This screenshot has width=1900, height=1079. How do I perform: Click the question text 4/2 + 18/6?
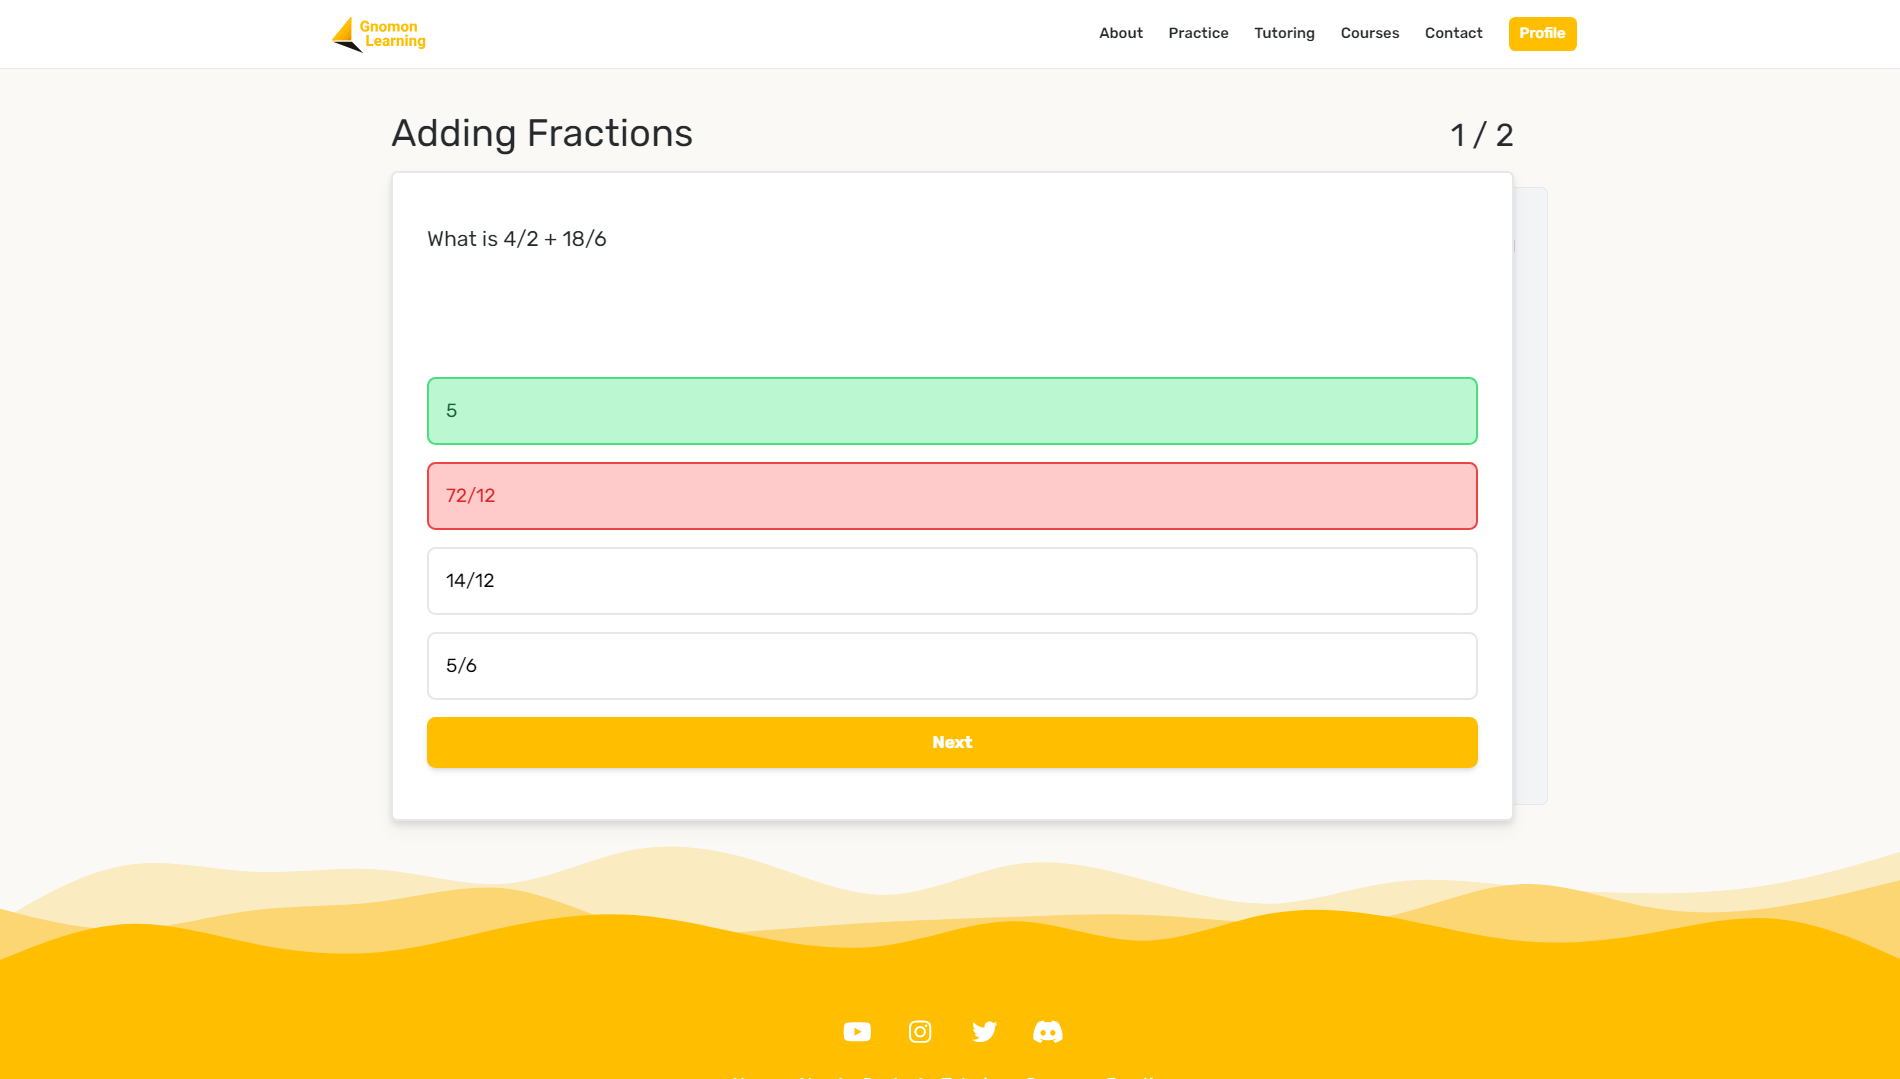click(x=516, y=239)
